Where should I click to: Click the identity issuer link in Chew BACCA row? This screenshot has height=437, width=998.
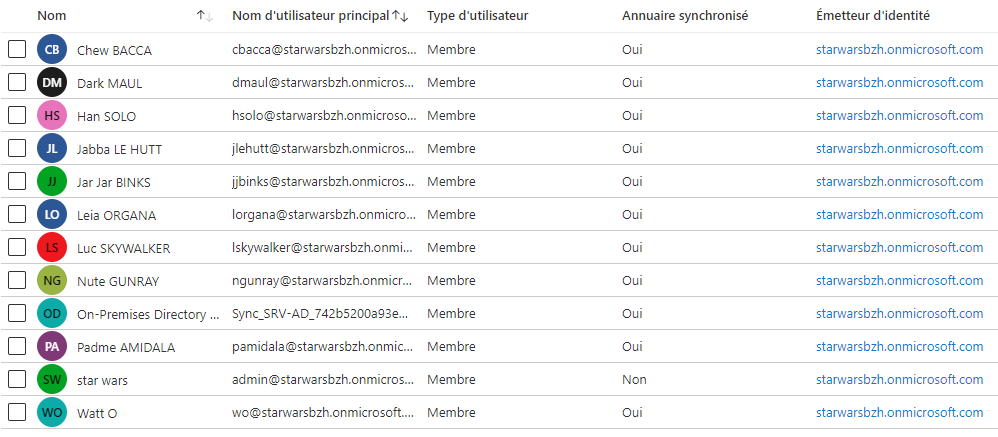pyautogui.click(x=900, y=50)
